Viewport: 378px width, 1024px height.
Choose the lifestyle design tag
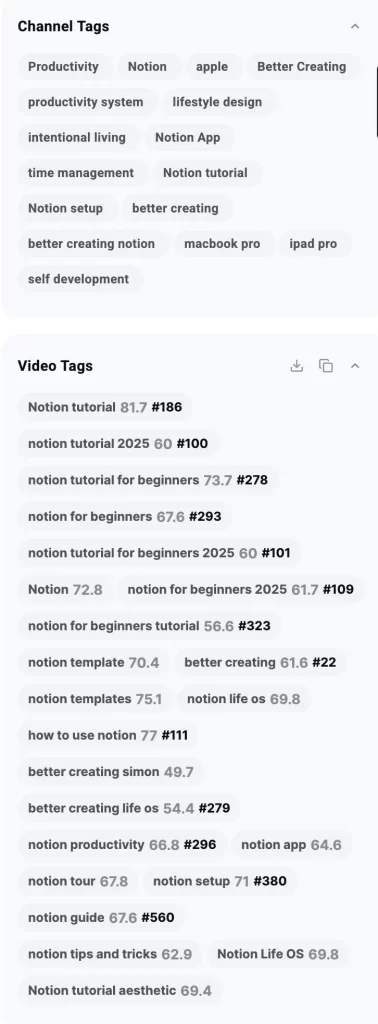point(217,102)
